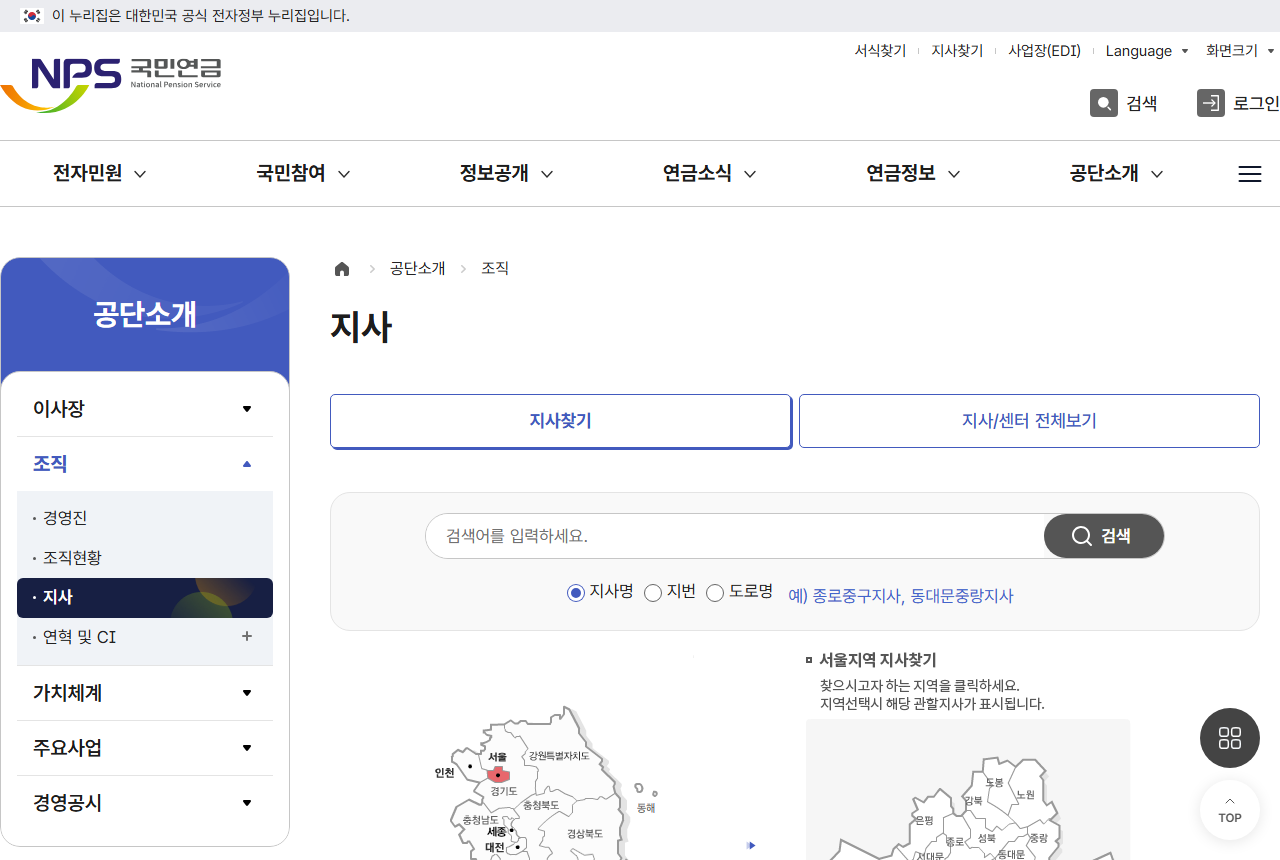The image size is (1280, 860).
Task: Select the 지사명 radio button
Action: (575, 593)
